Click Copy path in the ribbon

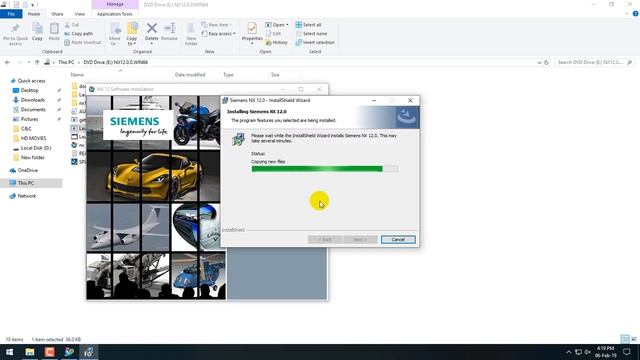[79, 33]
